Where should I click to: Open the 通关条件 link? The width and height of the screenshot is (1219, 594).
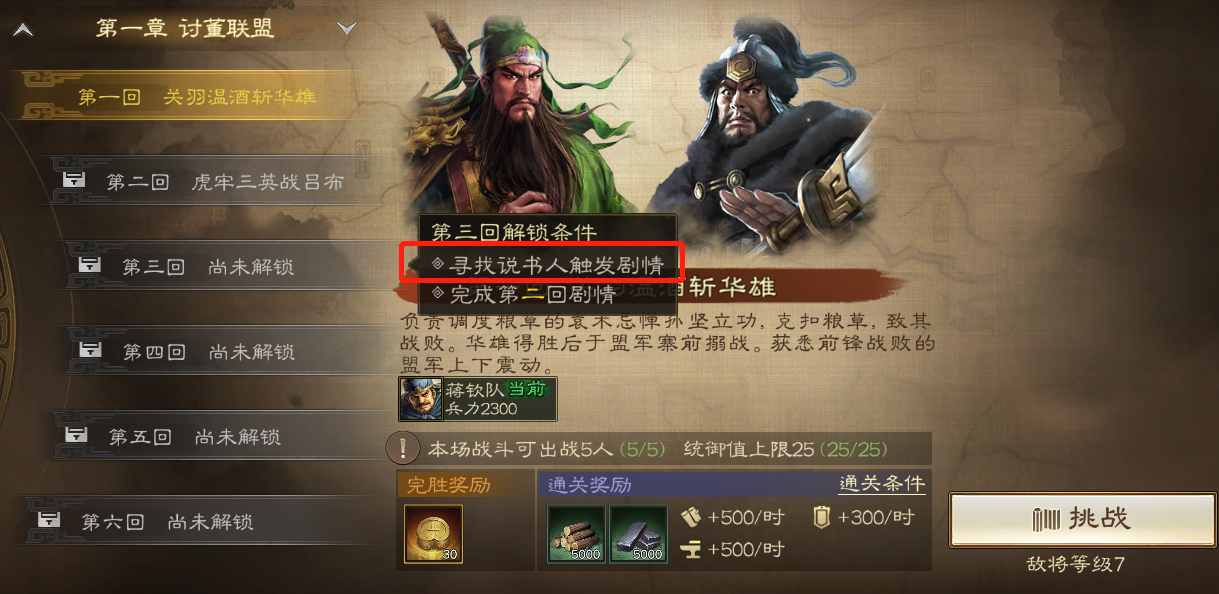[881, 484]
